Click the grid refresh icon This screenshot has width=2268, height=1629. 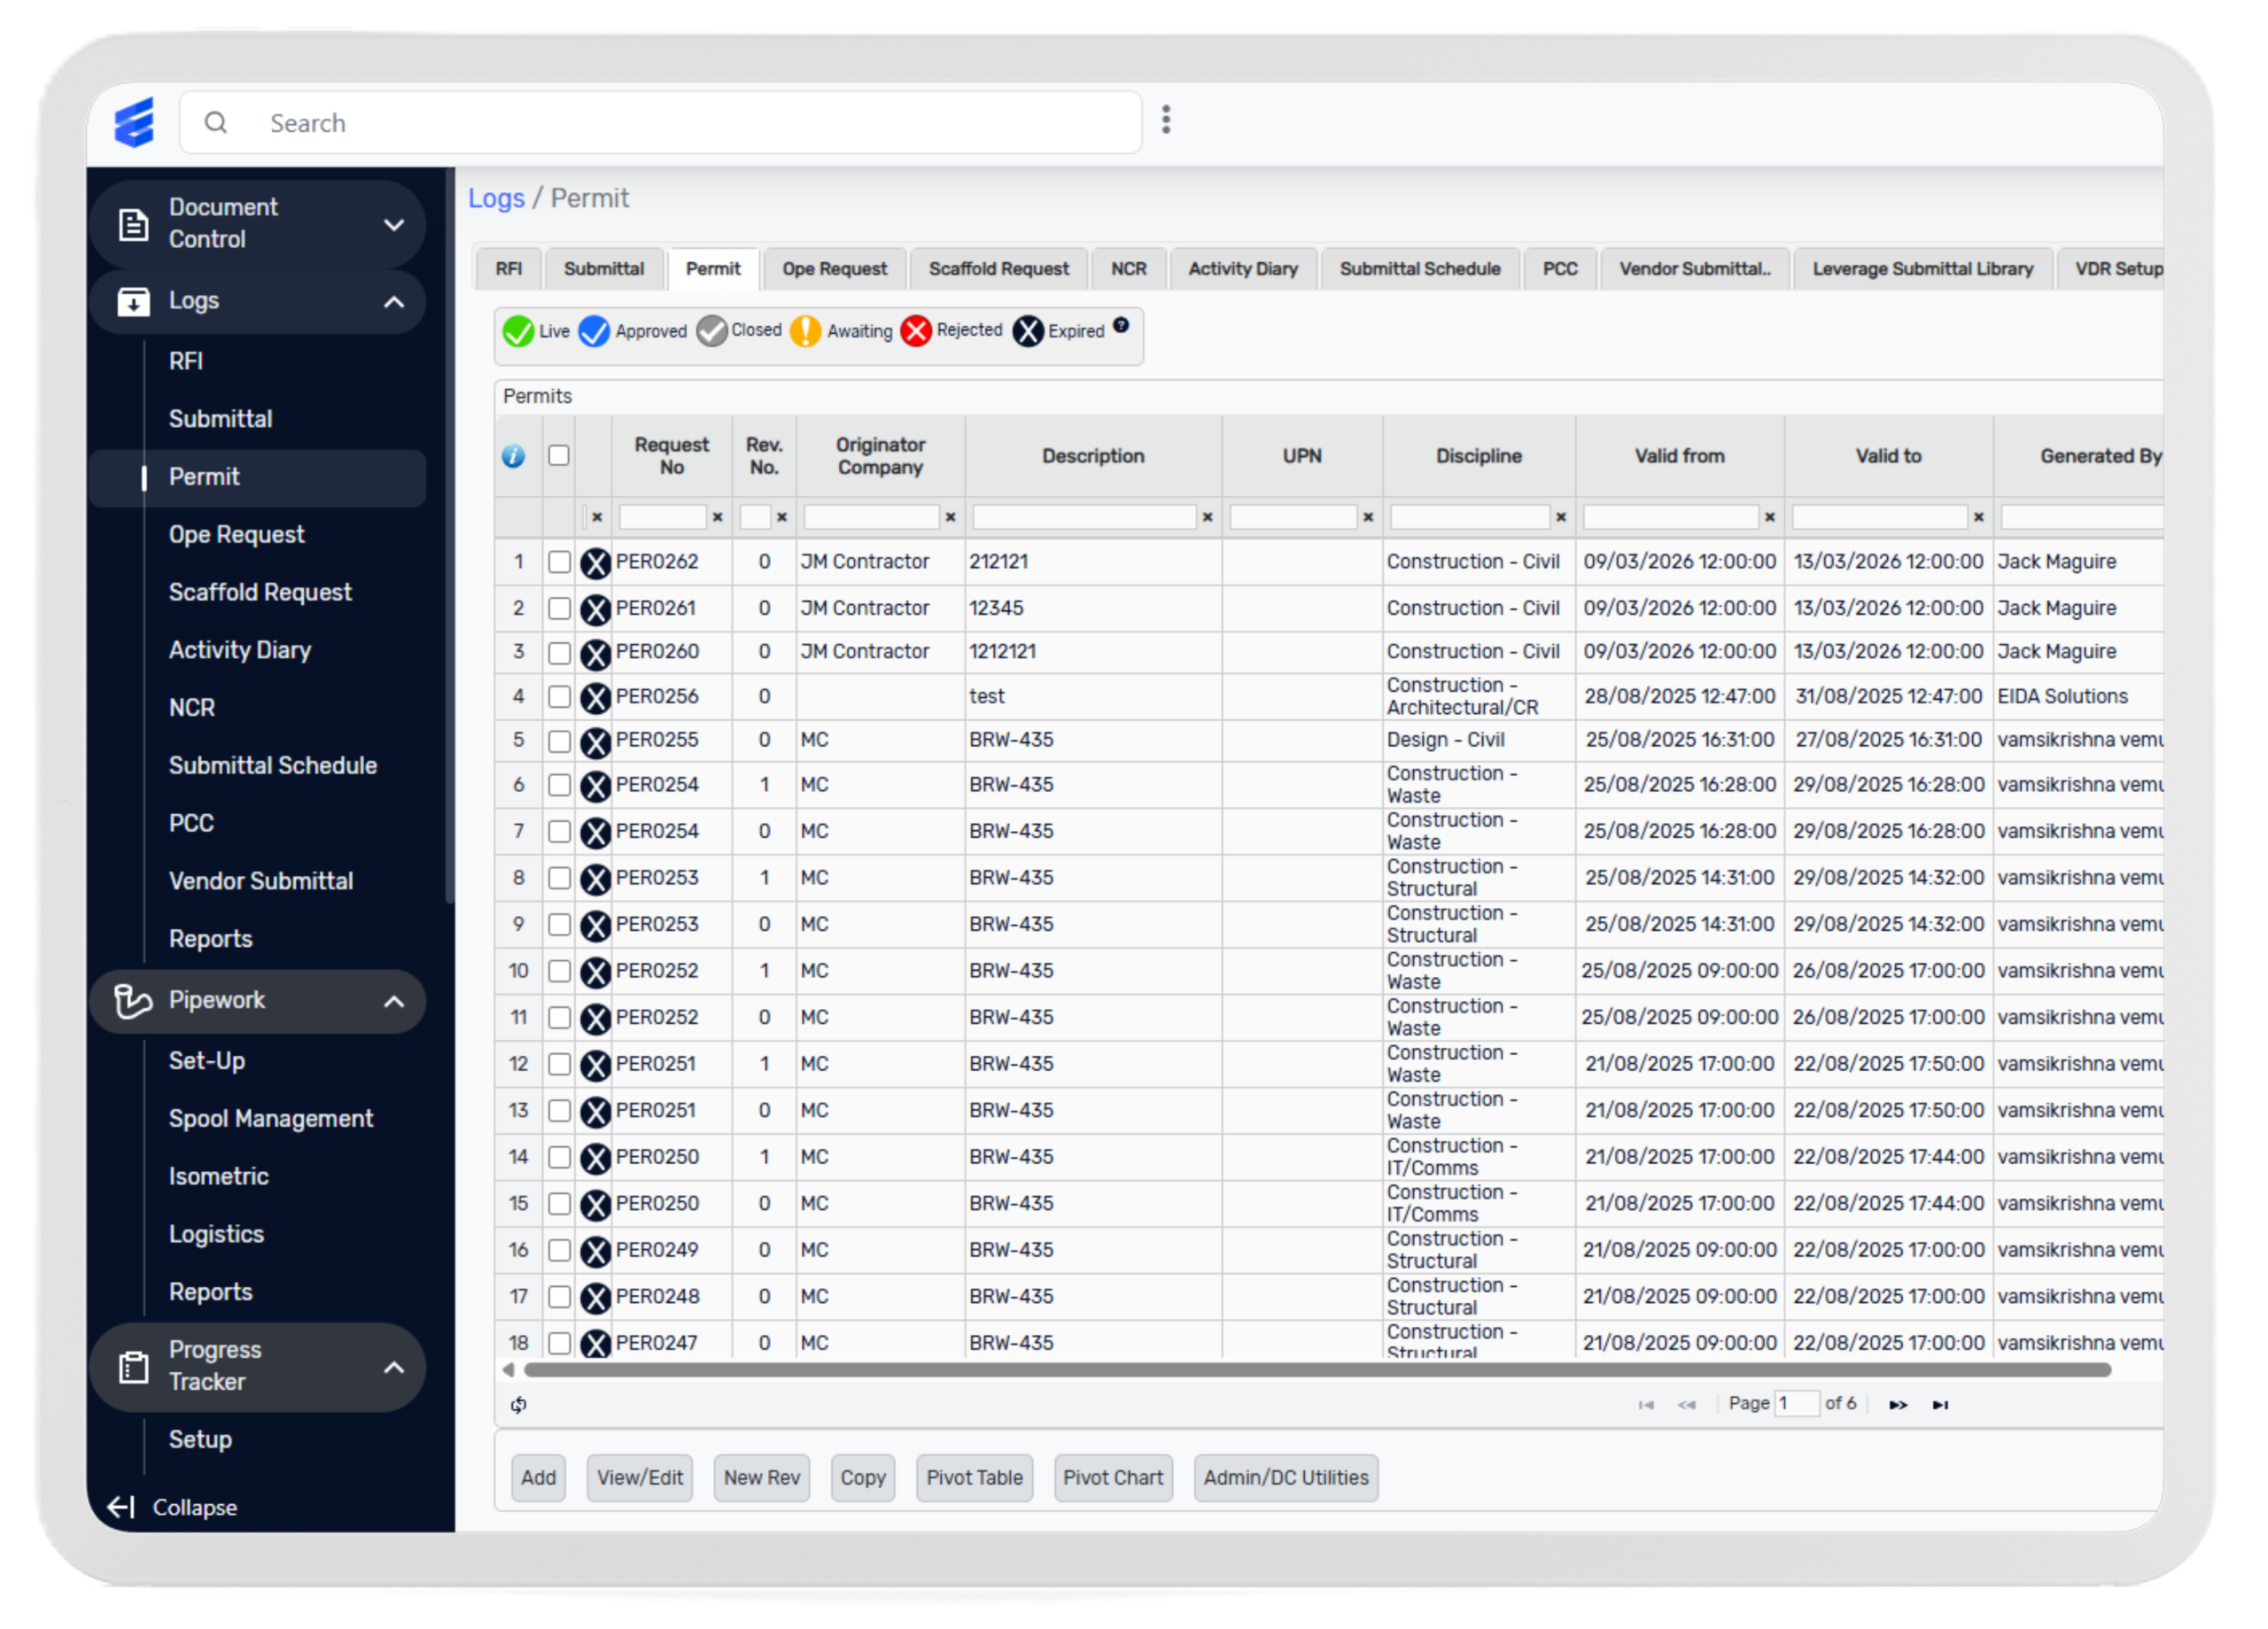click(518, 1405)
